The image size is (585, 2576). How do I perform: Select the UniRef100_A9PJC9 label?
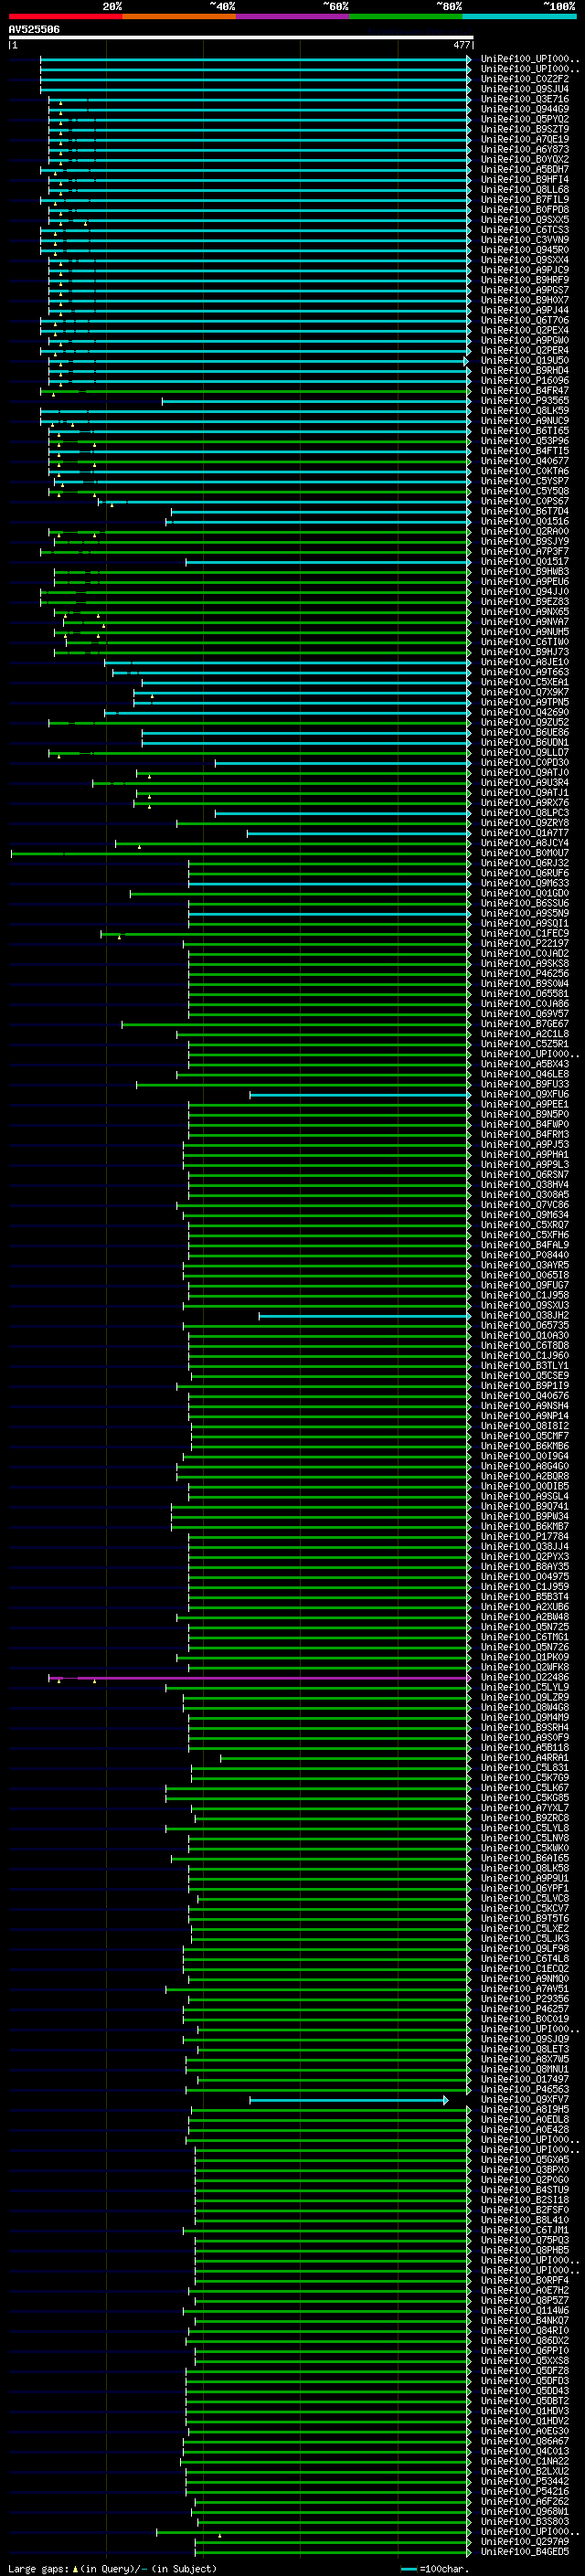pos(525,270)
